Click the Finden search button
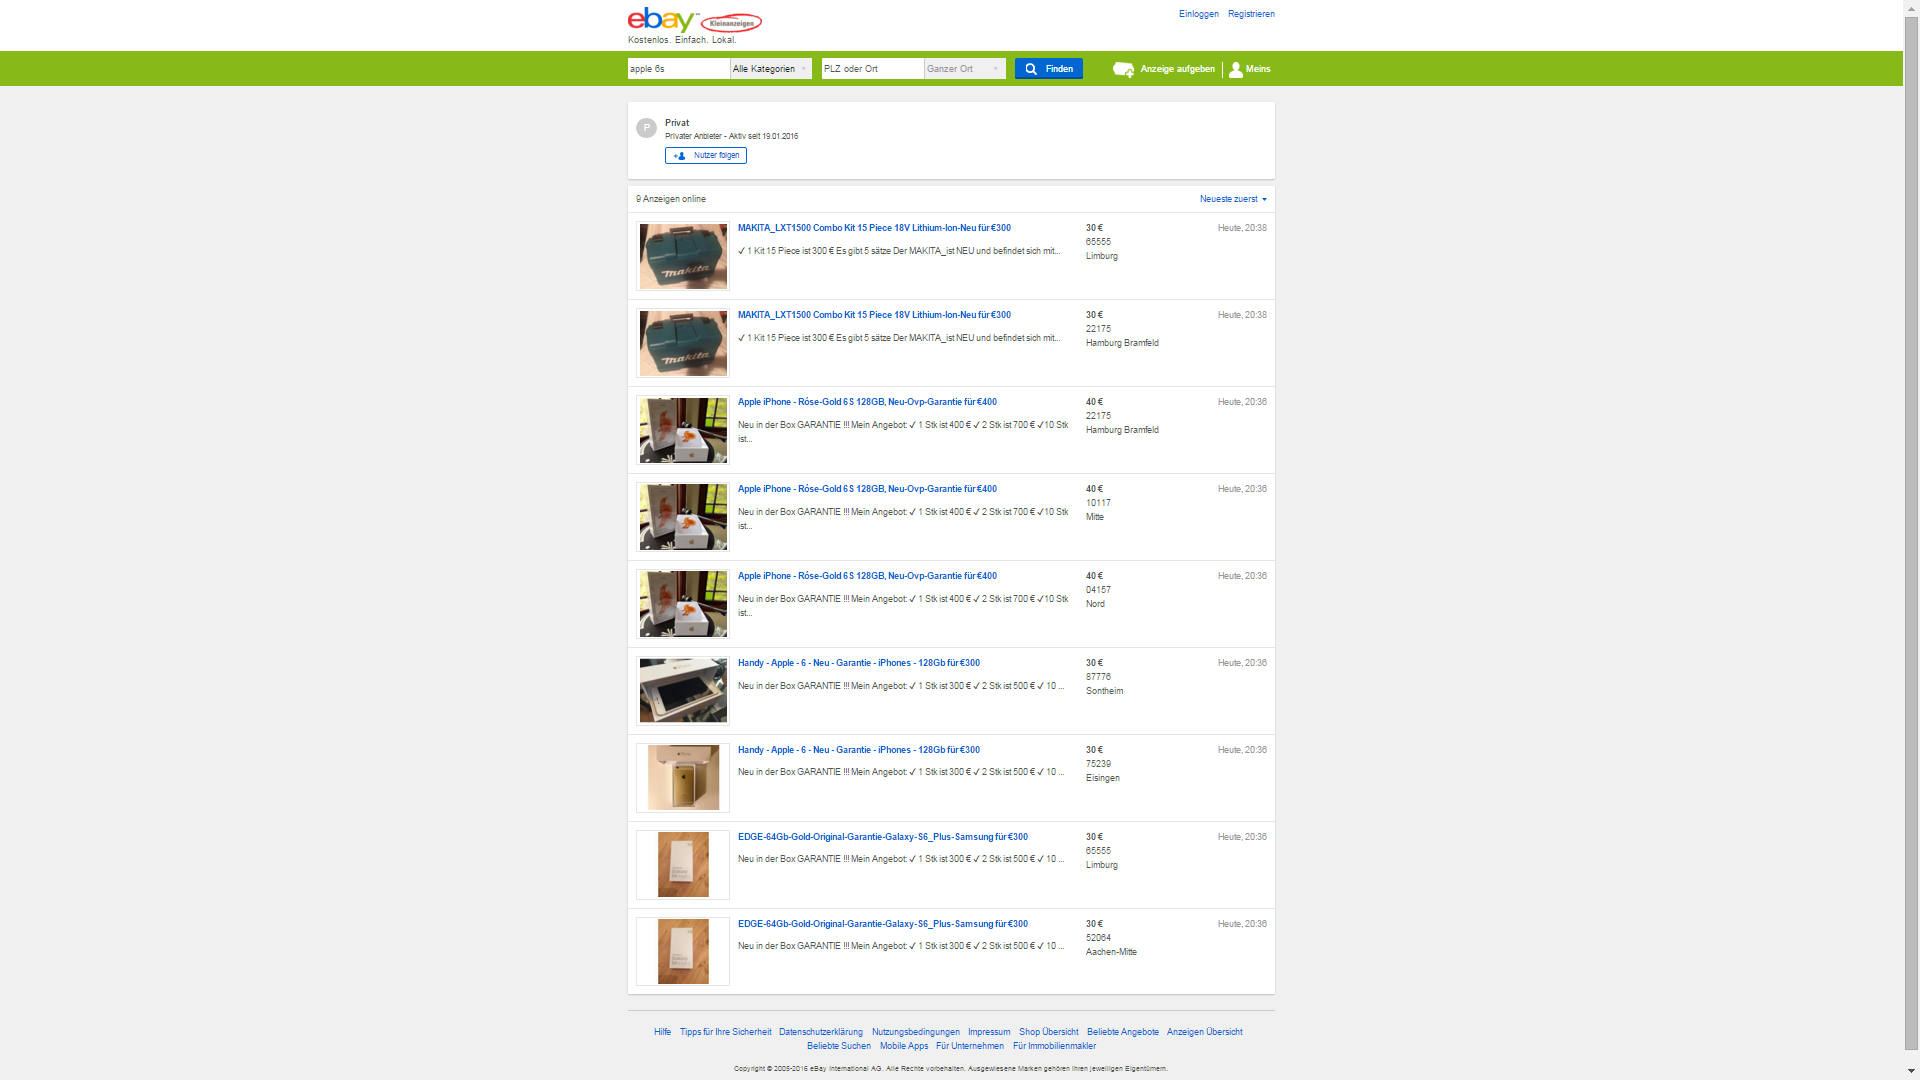The height and width of the screenshot is (1080, 1920). point(1048,69)
